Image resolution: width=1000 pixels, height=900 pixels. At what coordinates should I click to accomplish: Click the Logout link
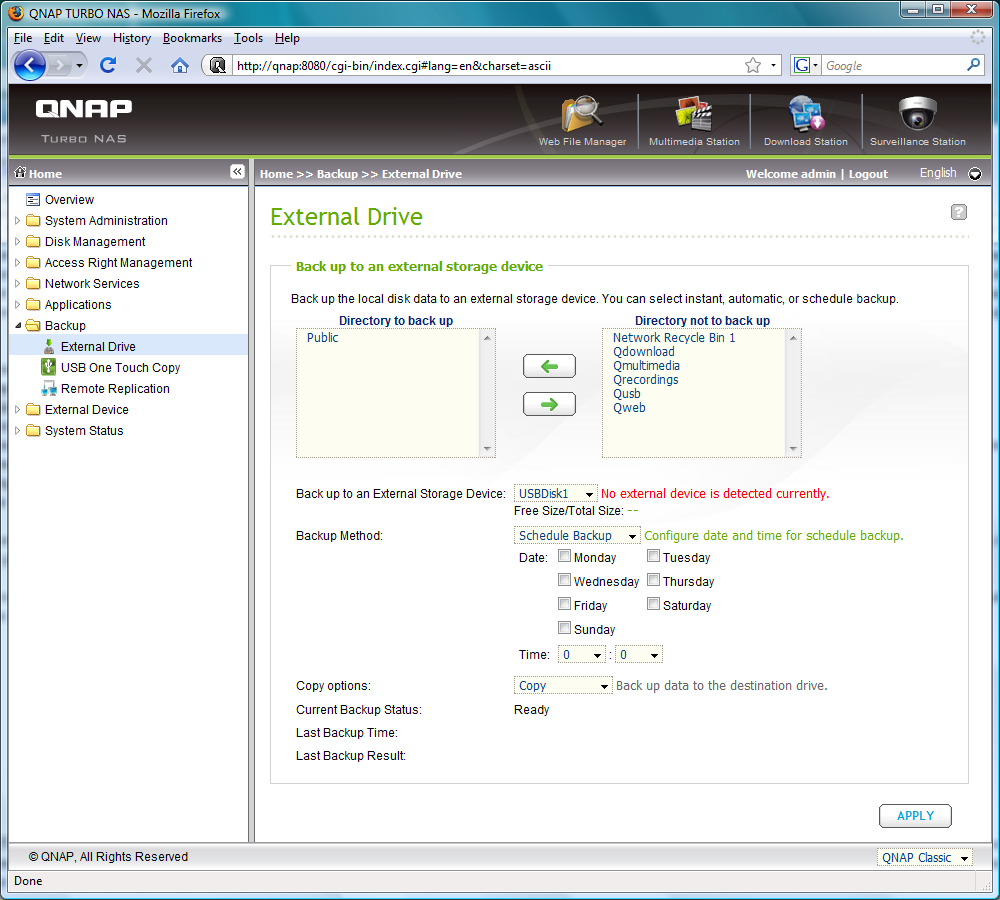pos(868,174)
